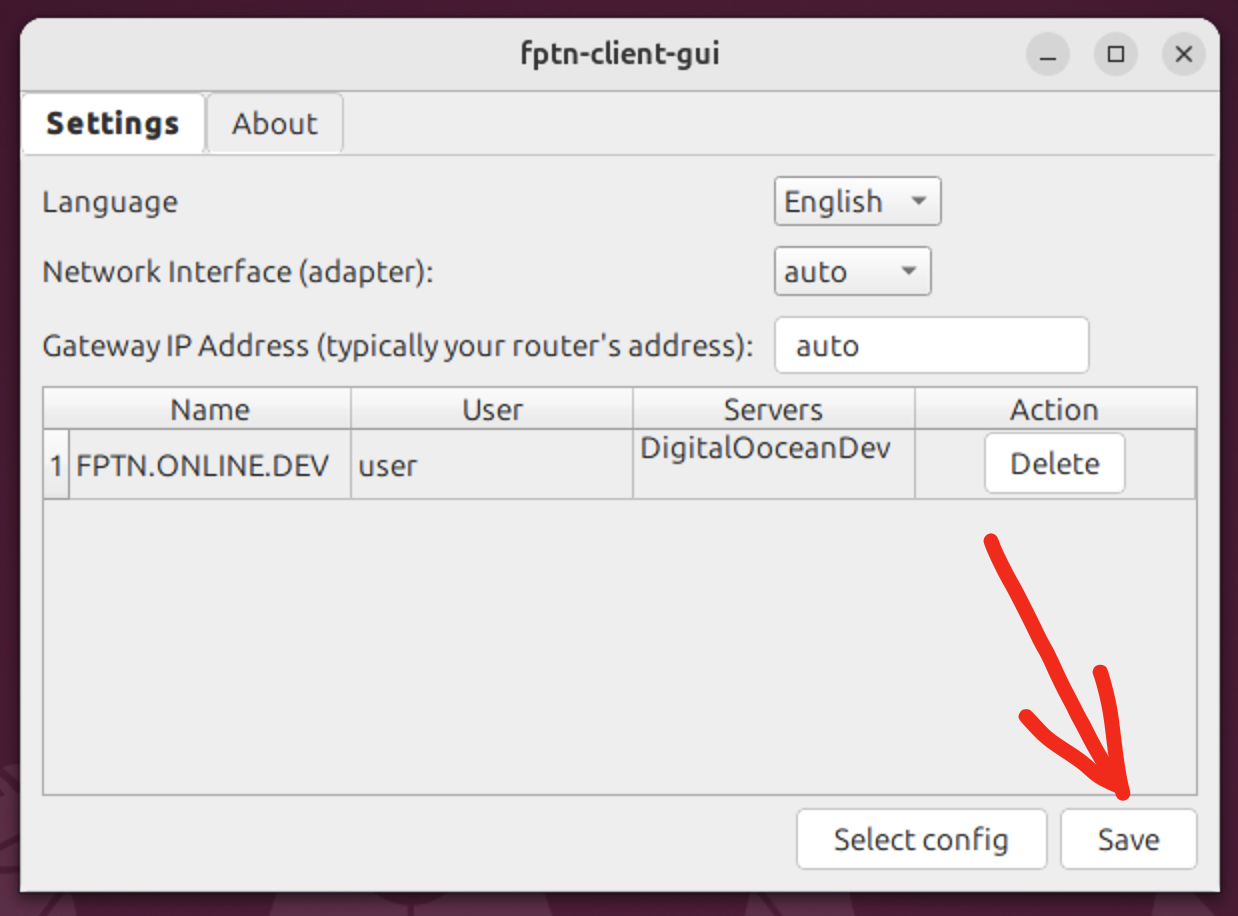Image resolution: width=1238 pixels, height=916 pixels.
Task: Click the fptn-client-gui title bar text
Action: click(619, 54)
